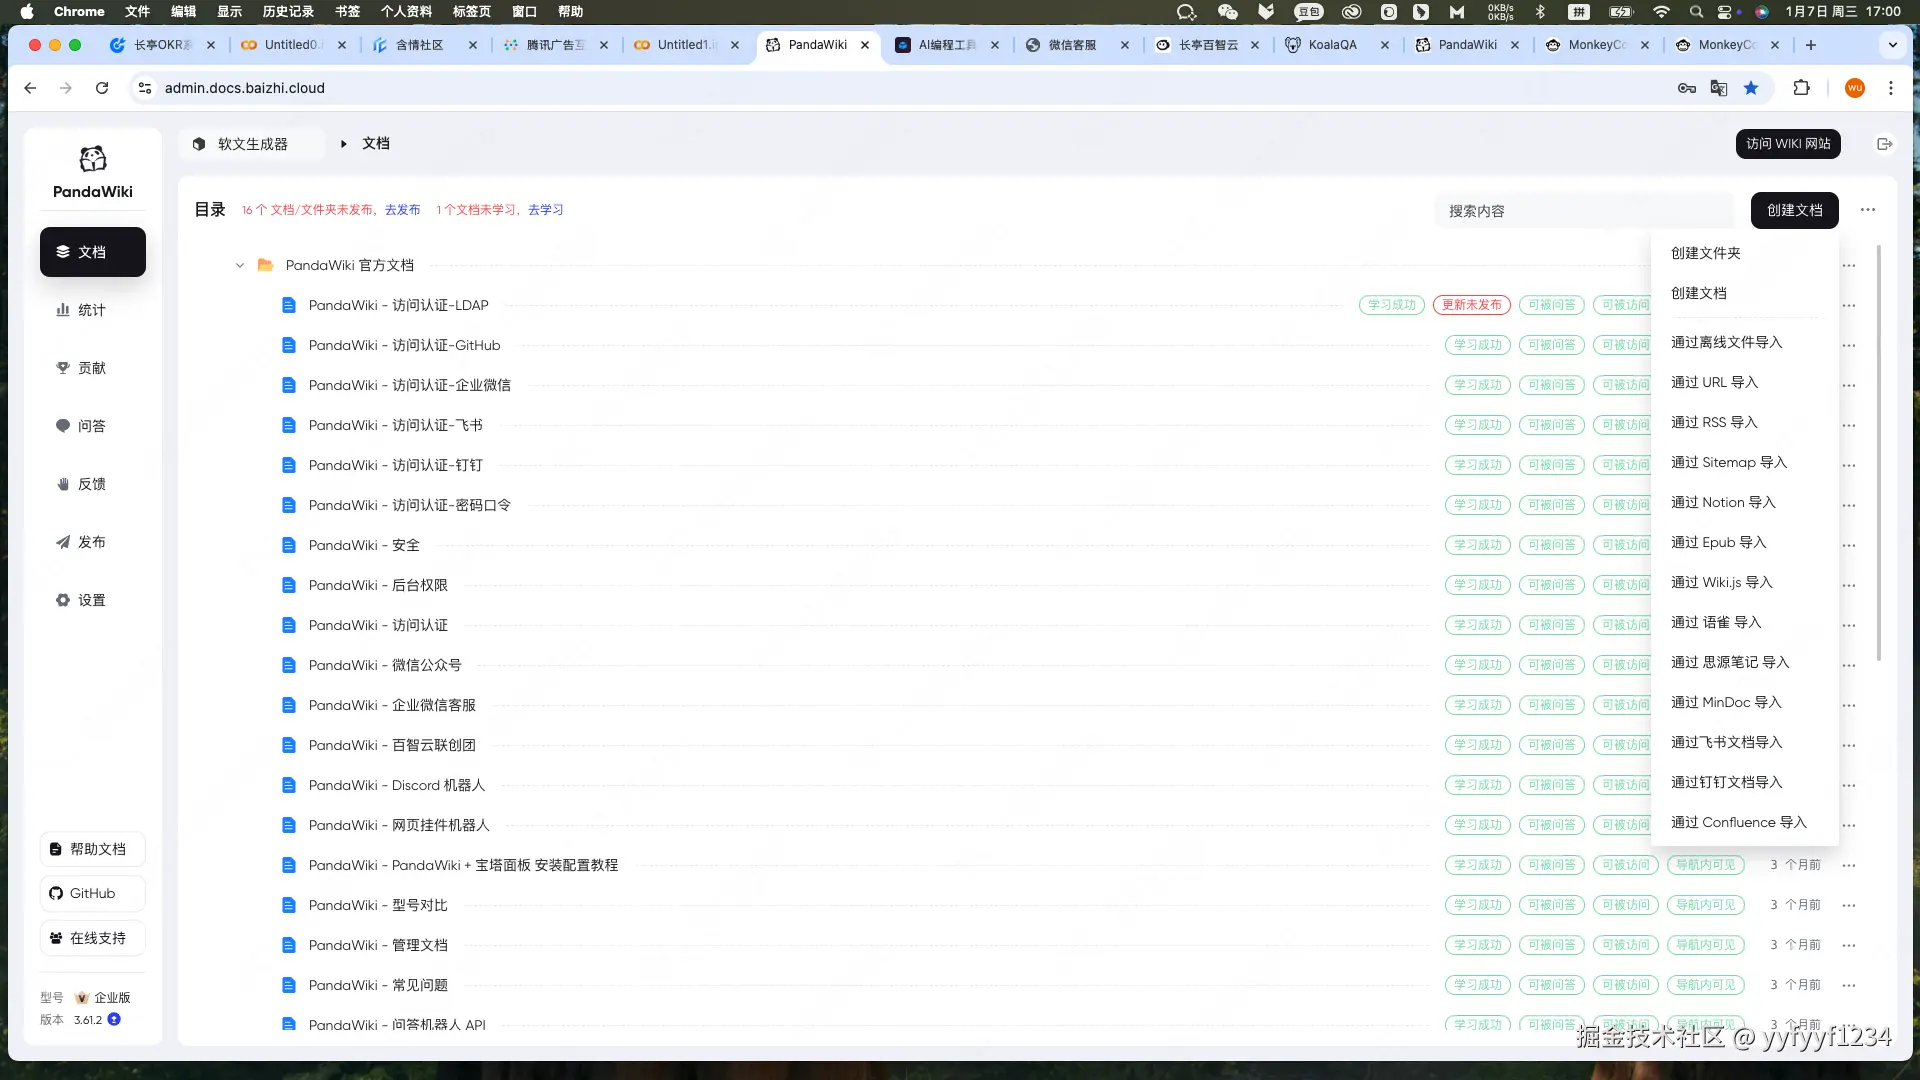Reload the page with Chrome's refresh icon
Image resolution: width=1920 pixels, height=1080 pixels.
(x=102, y=88)
